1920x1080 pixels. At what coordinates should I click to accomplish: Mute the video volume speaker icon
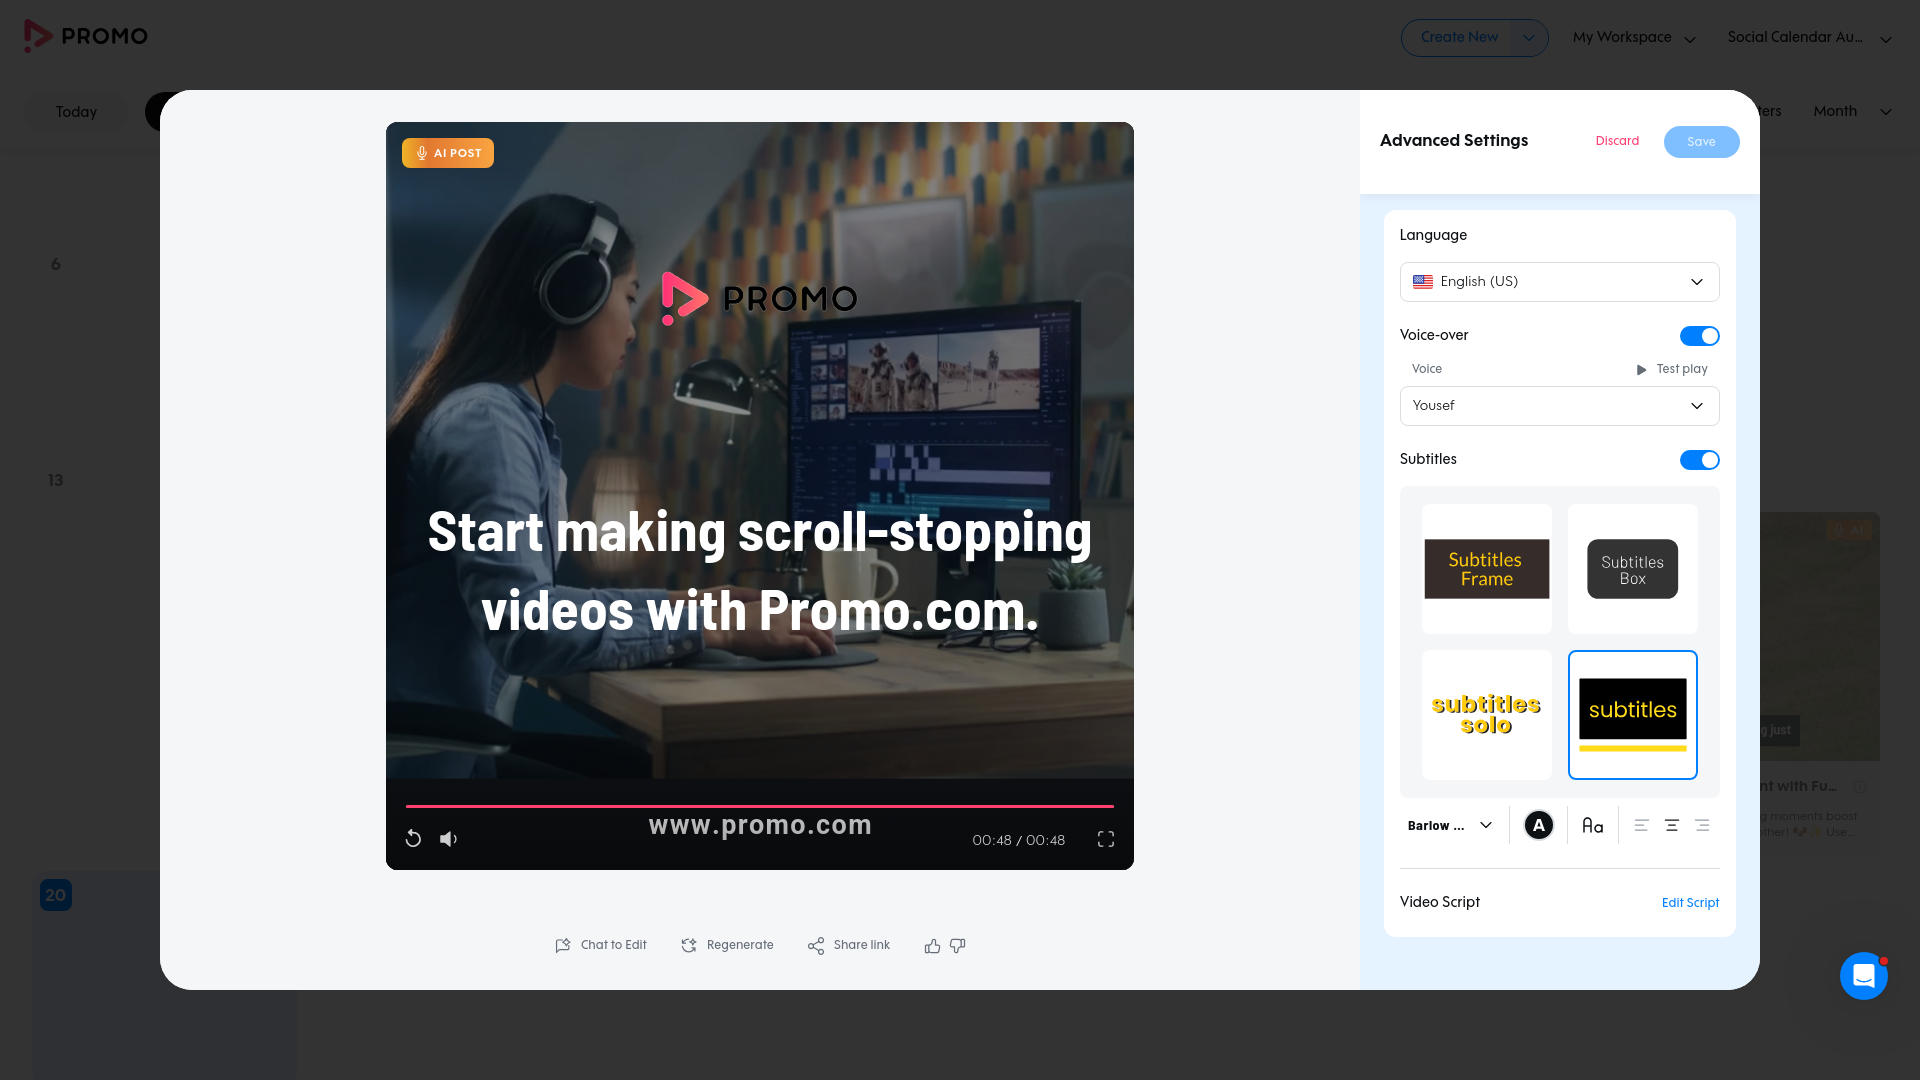pyautogui.click(x=448, y=839)
